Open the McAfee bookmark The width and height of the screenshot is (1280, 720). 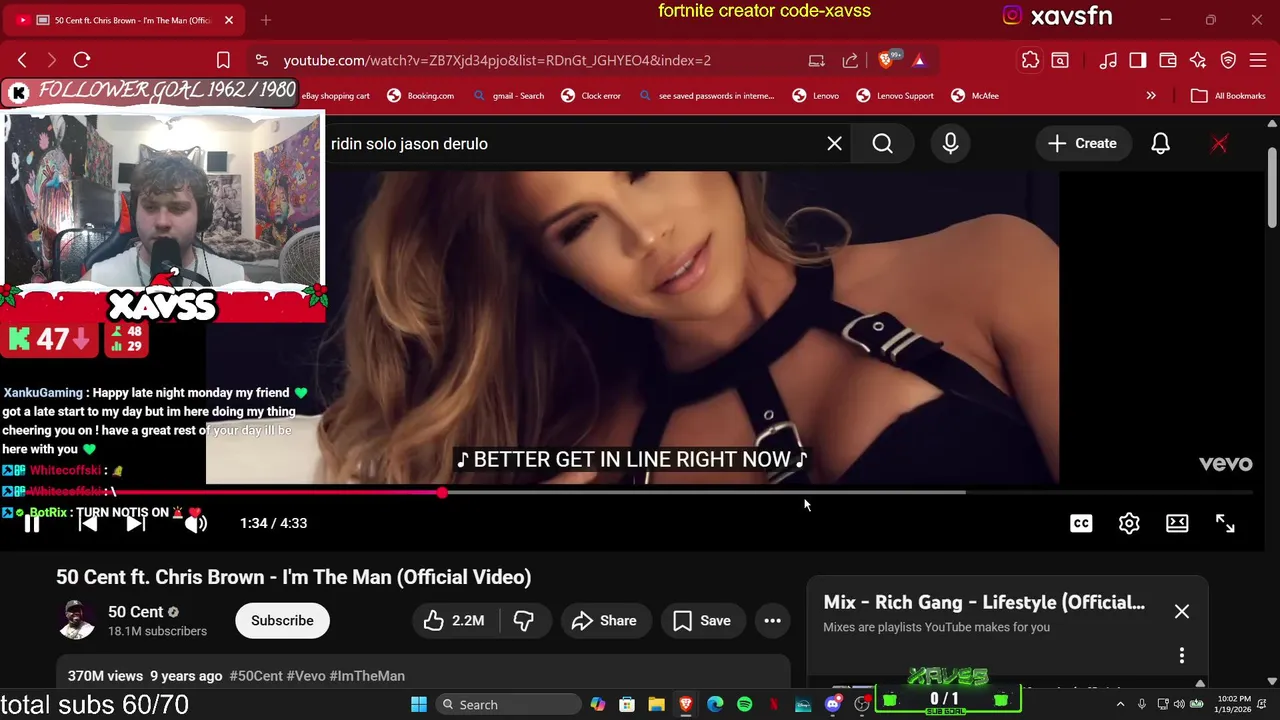coord(975,96)
